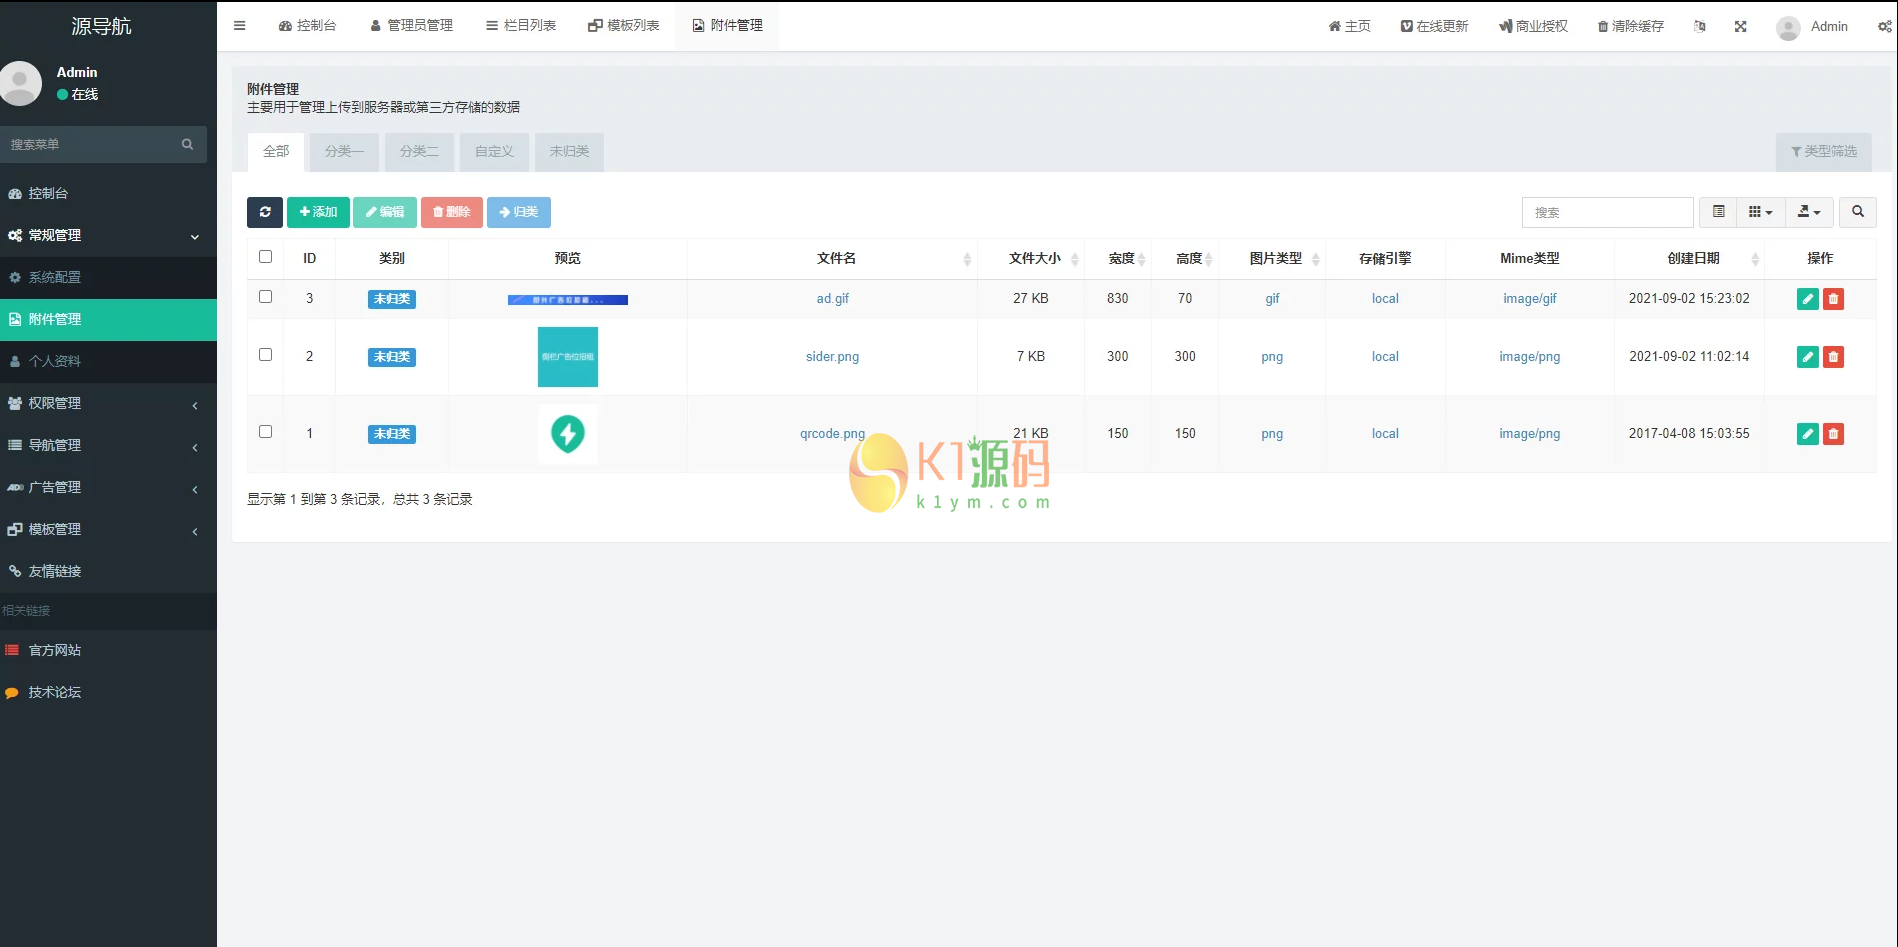
Task: Check the select-all header checkbox
Action: tap(266, 257)
